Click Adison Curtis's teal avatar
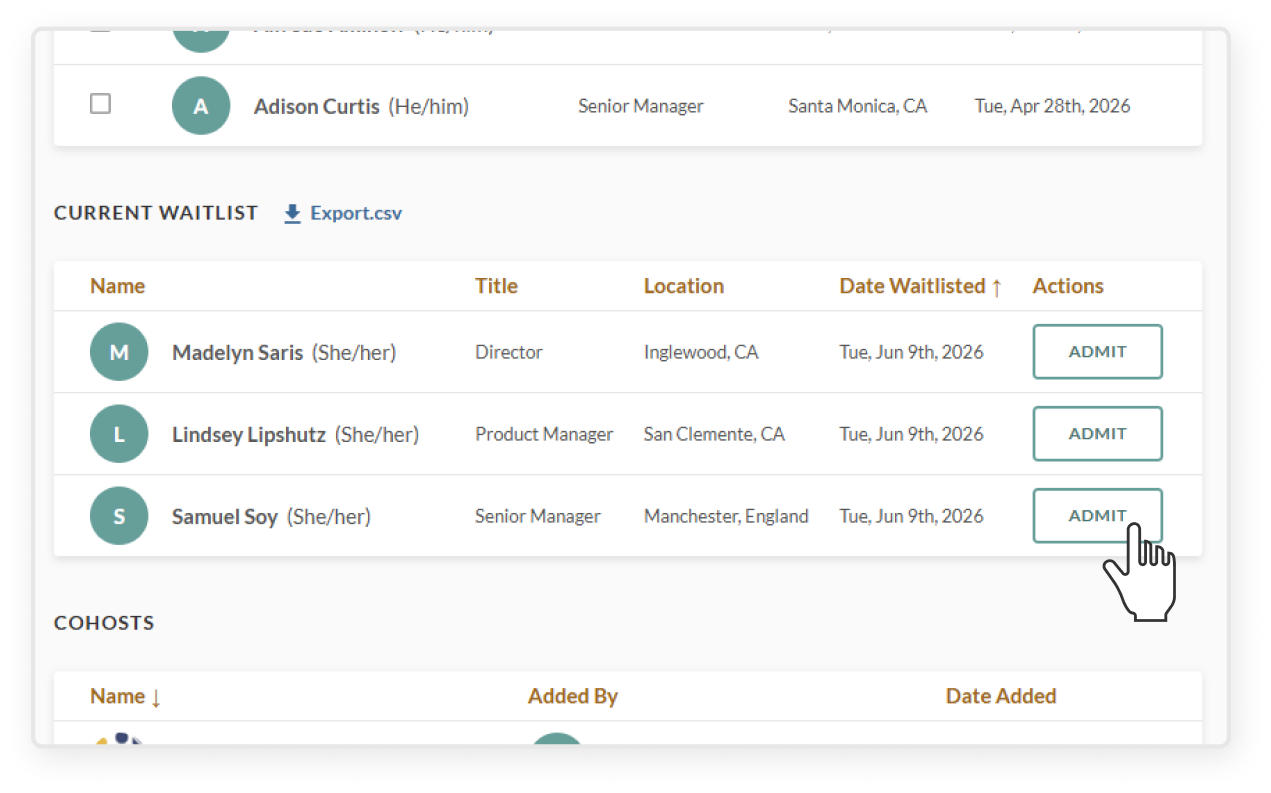Viewport: 1271px width, 793px height. [x=201, y=106]
